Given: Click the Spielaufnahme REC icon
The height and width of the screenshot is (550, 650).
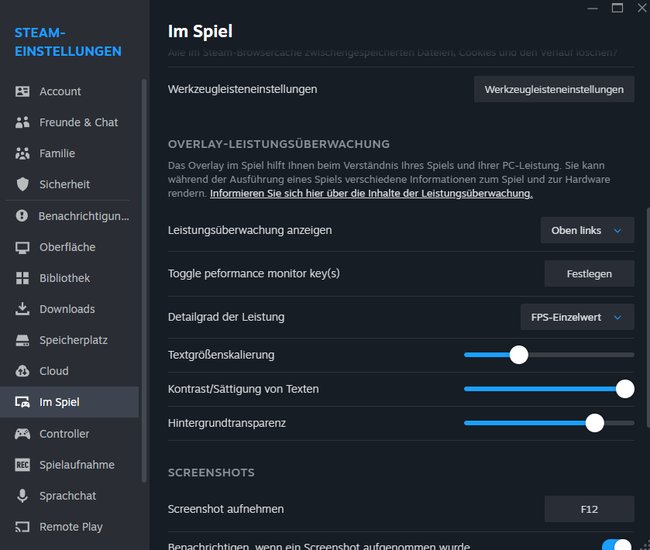Looking at the screenshot, I should click(22, 465).
